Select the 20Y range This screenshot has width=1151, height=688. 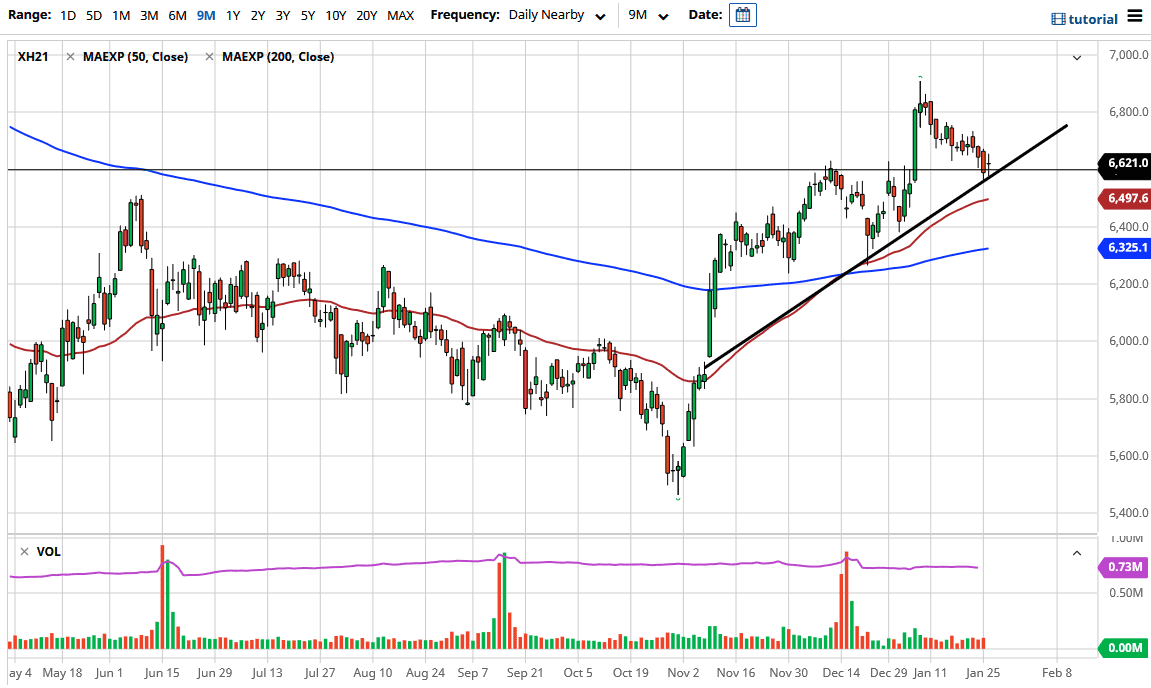tap(366, 15)
